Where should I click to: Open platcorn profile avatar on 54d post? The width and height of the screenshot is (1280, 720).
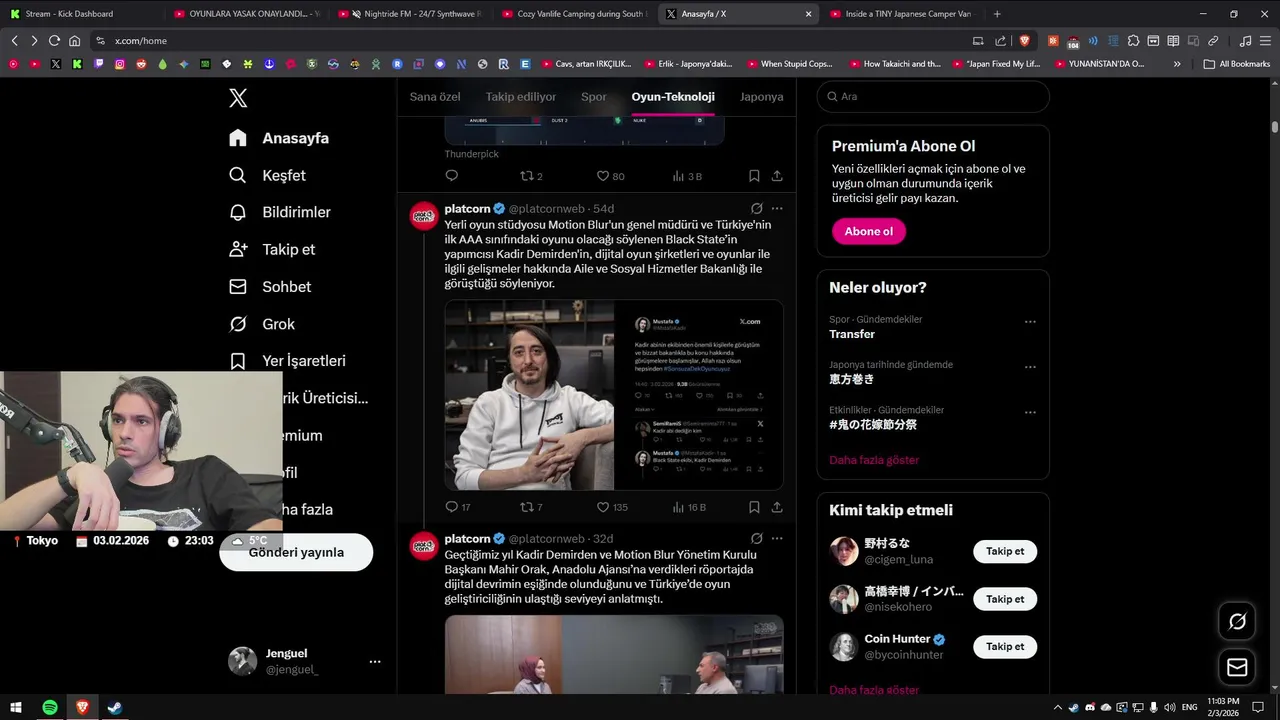pos(424,215)
